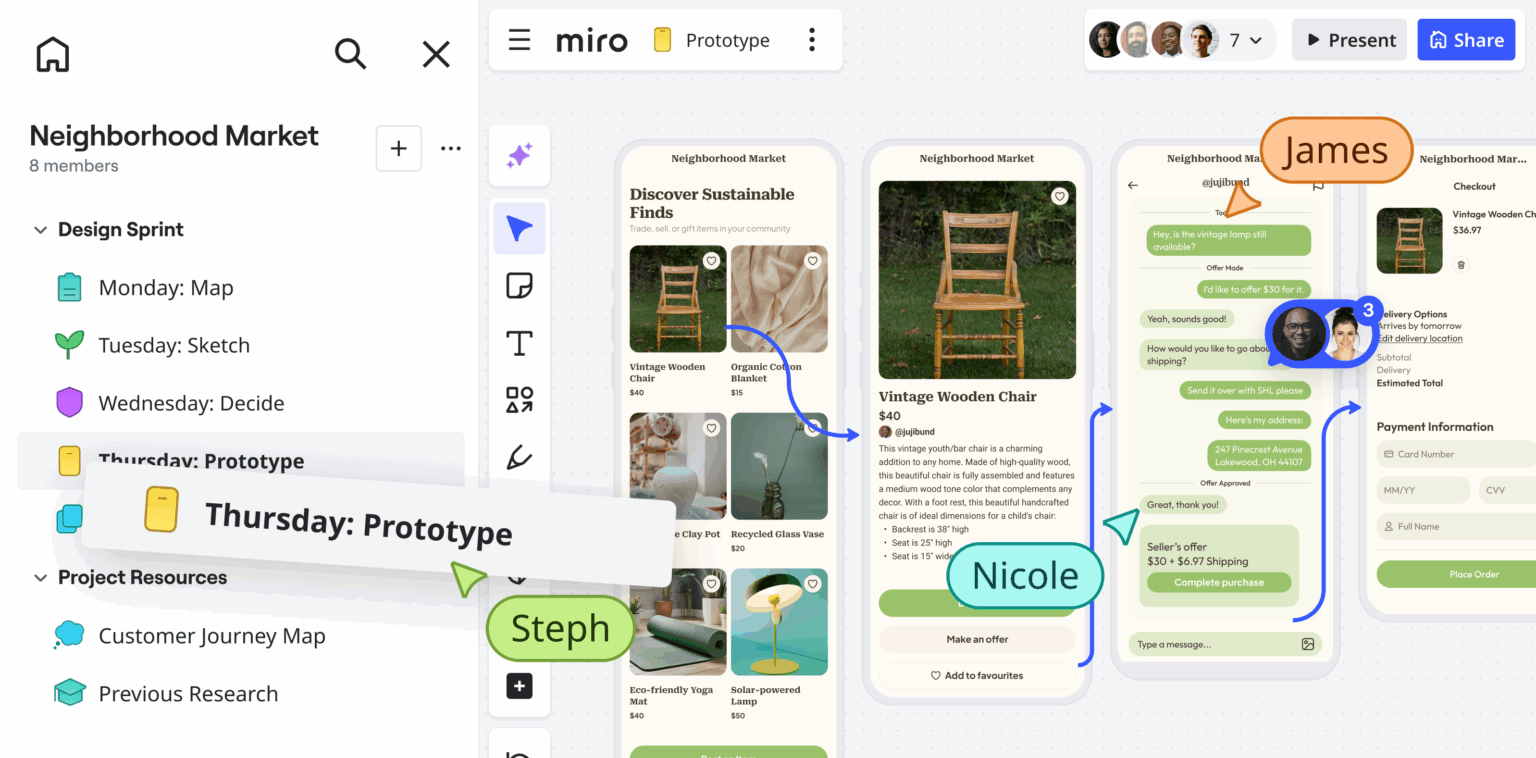Open the shapes and diagramming tool
This screenshot has height=758, width=1536.
coord(519,399)
